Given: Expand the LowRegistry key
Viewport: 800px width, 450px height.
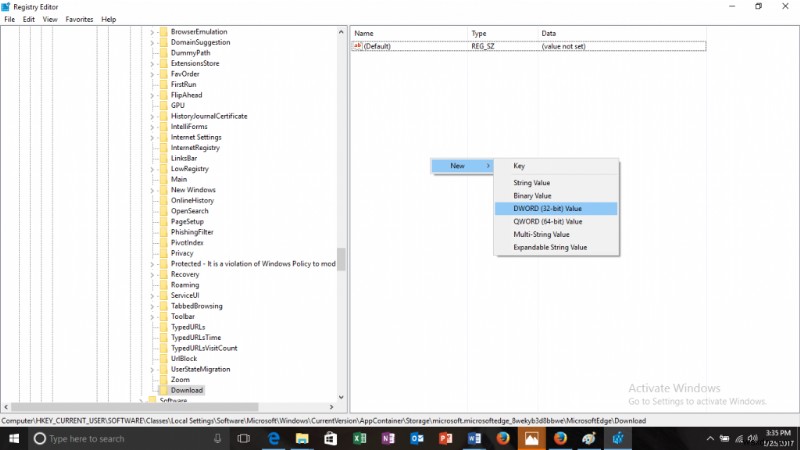Looking at the screenshot, I should 152,169.
